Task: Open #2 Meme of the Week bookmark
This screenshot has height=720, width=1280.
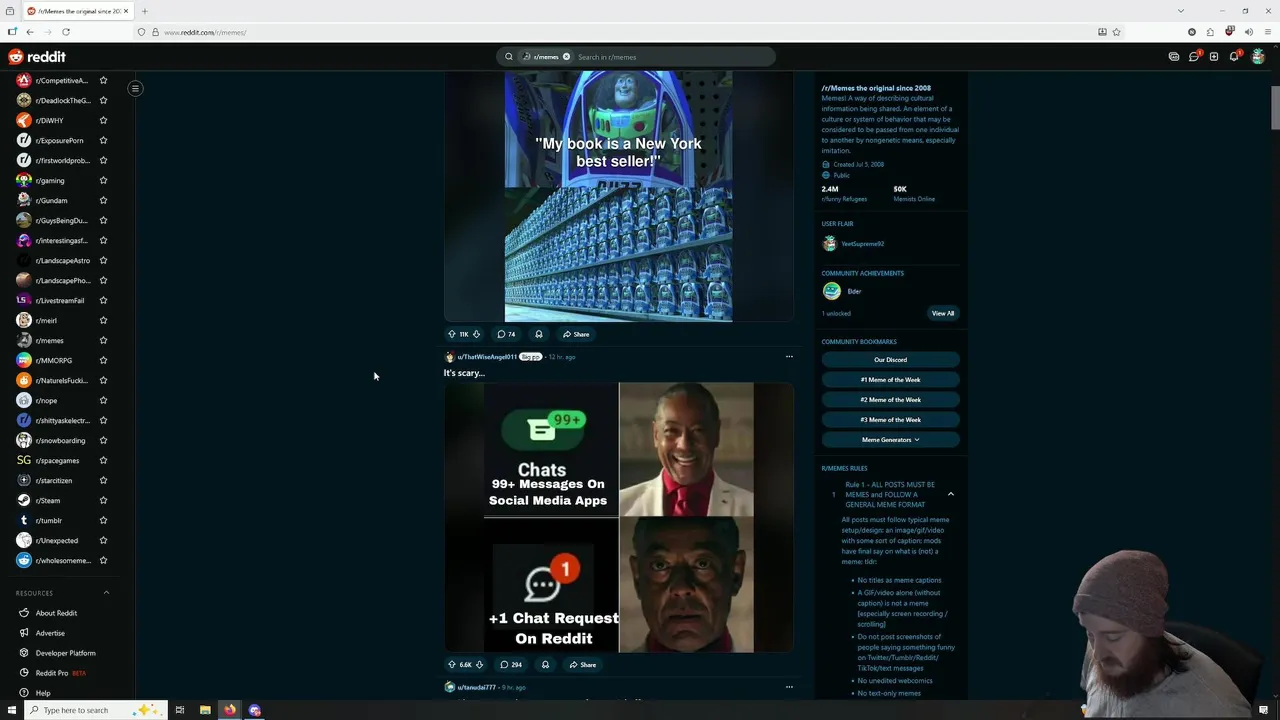Action: 890,400
